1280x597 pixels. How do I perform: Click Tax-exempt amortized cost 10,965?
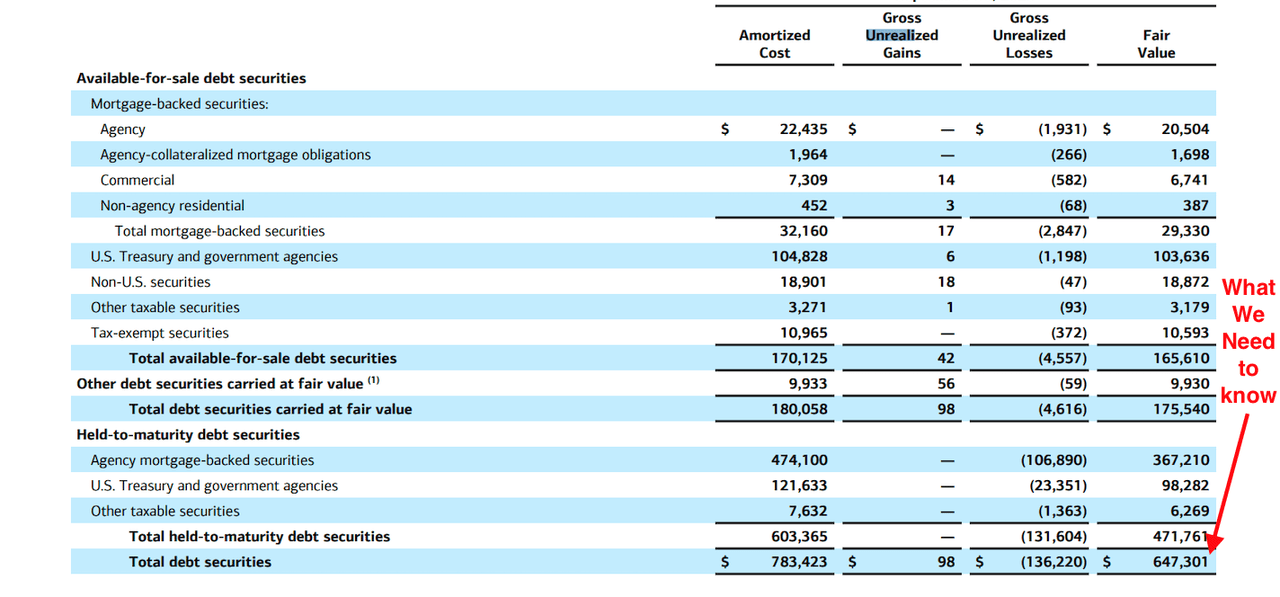pos(803,333)
